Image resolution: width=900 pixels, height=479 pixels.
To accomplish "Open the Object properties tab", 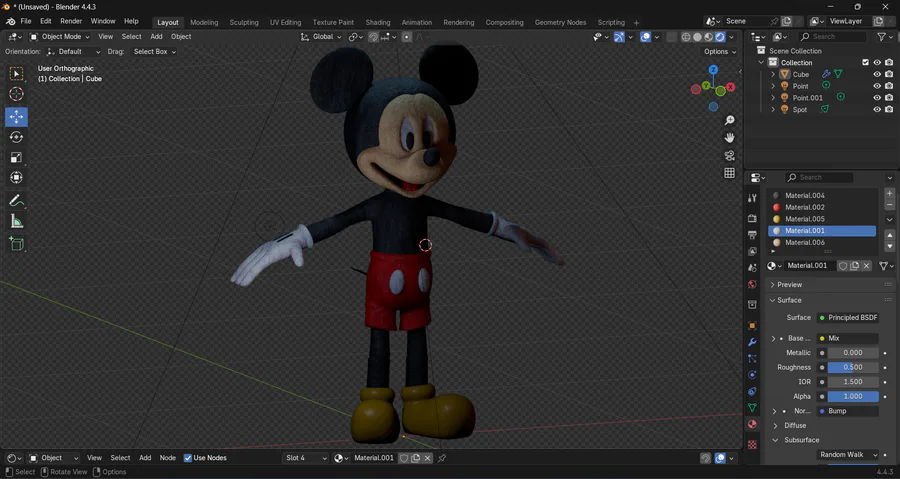I will (x=752, y=325).
